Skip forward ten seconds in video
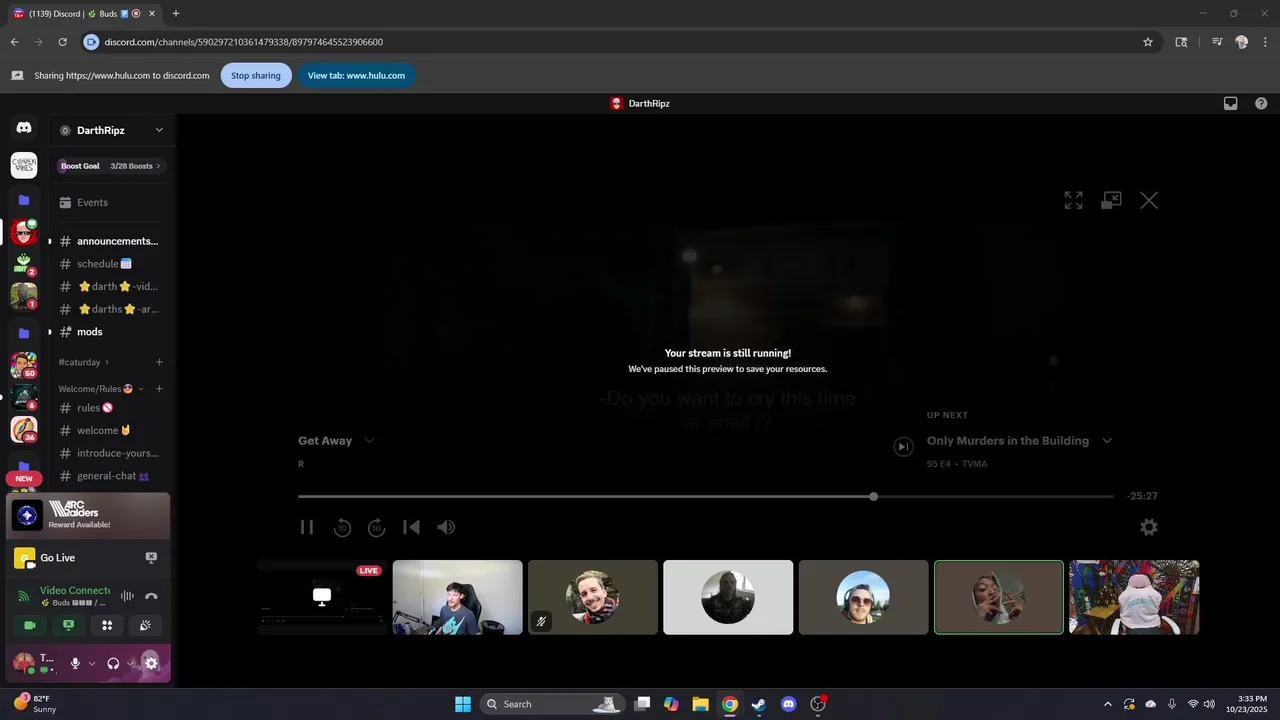The width and height of the screenshot is (1280, 720). tap(376, 527)
